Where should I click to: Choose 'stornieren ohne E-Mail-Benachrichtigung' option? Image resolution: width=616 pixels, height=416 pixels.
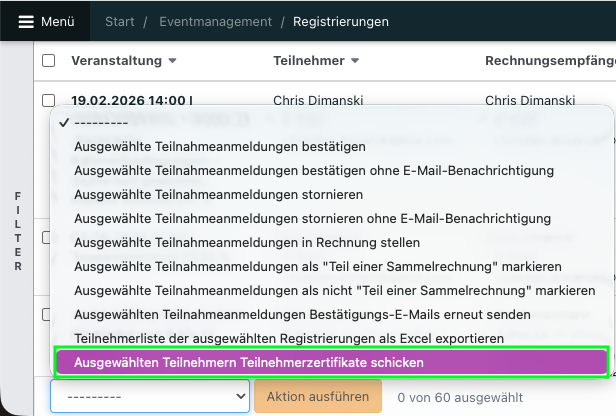point(332,218)
